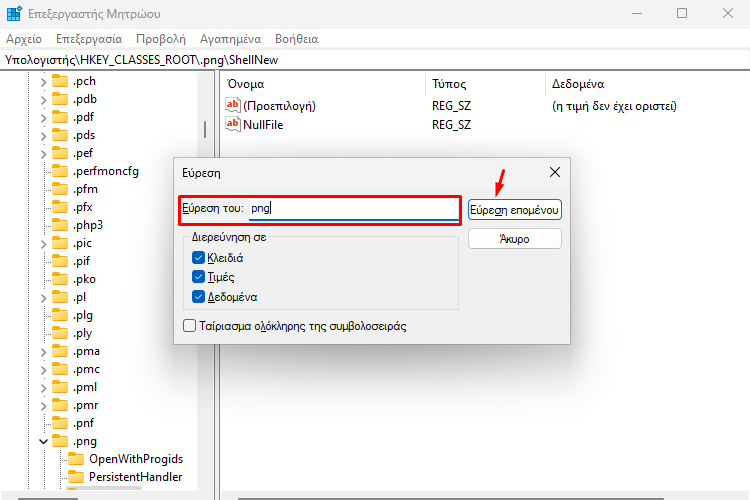
Task: Select the .pef folder icon
Action: [60, 153]
